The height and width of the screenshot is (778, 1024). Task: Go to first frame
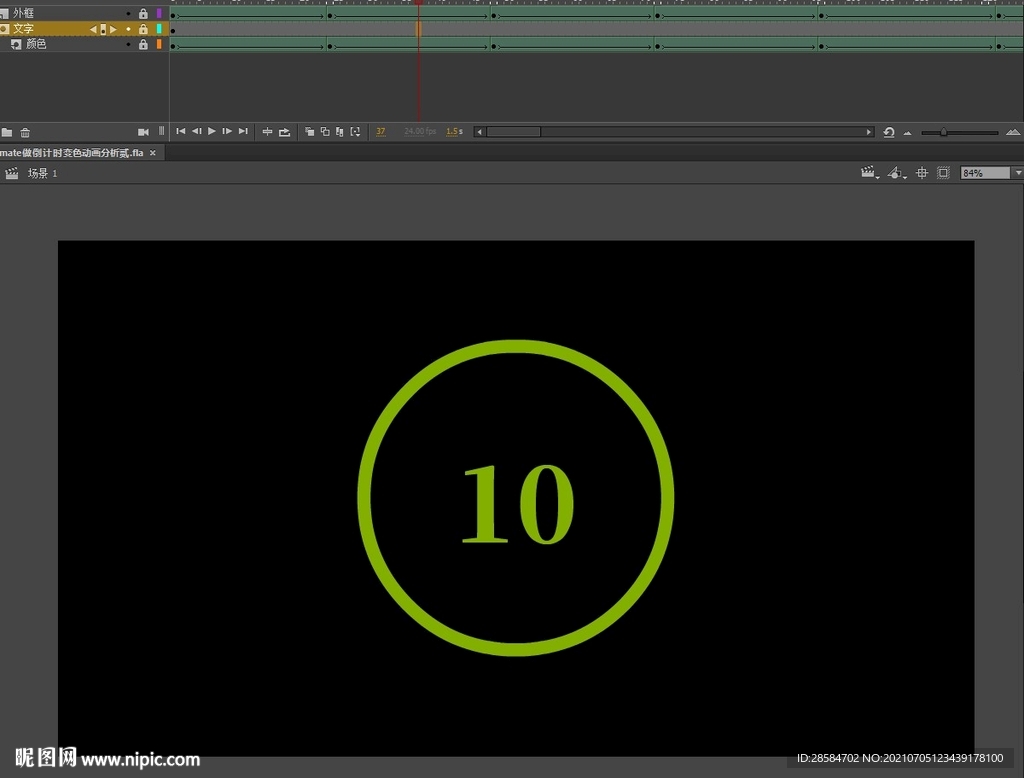pos(181,131)
